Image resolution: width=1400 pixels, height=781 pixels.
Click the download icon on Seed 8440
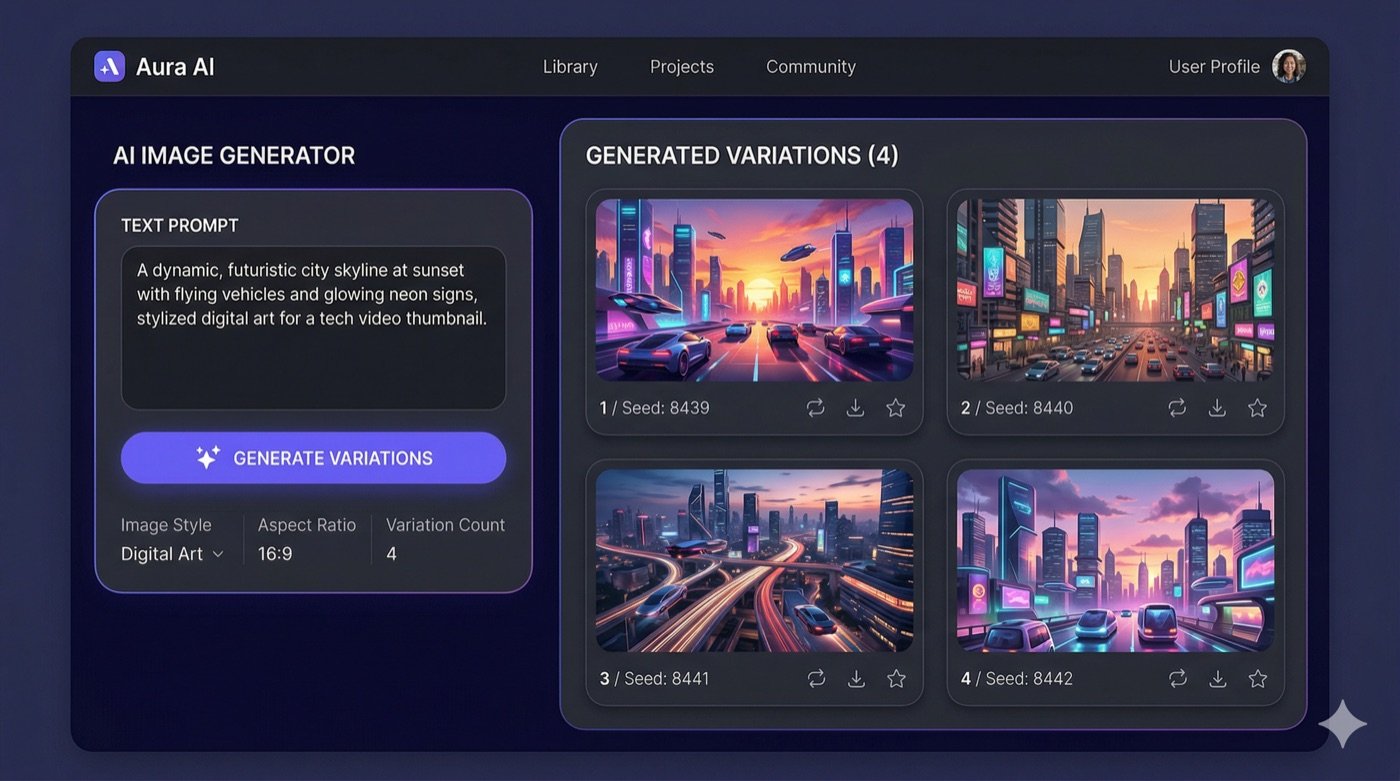click(x=1217, y=408)
